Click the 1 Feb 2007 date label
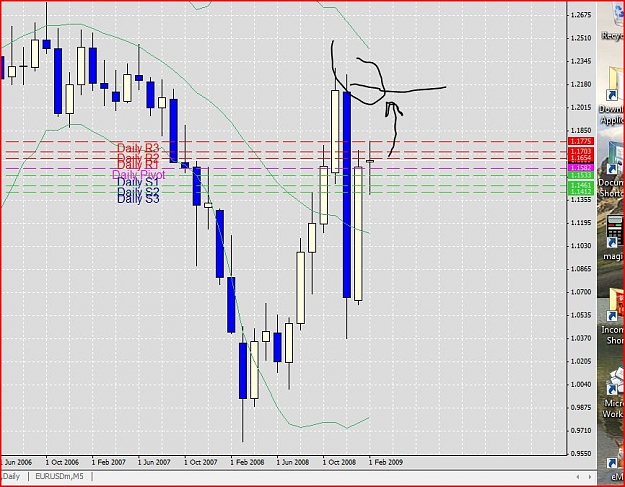The width and height of the screenshot is (625, 487). pos(108,462)
